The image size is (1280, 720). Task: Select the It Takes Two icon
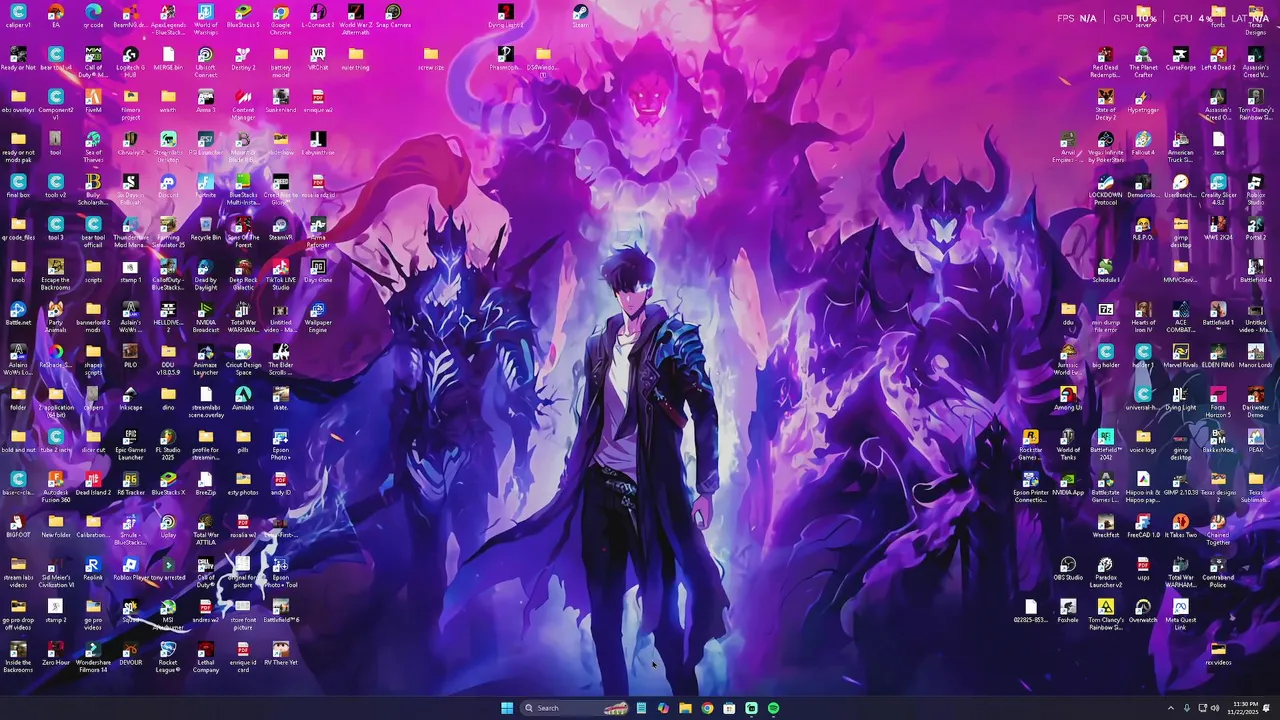(1180, 526)
